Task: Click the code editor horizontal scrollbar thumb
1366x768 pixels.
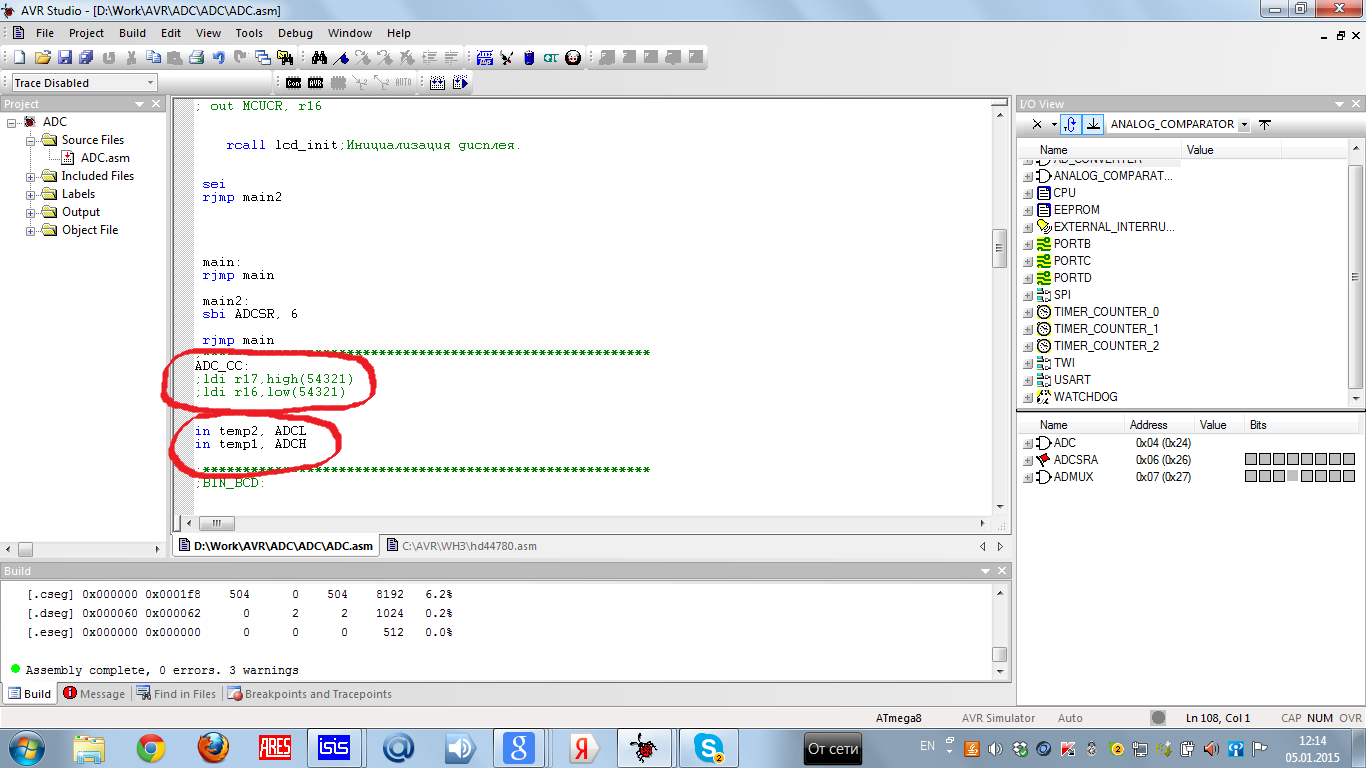Action: pyautogui.click(x=216, y=523)
